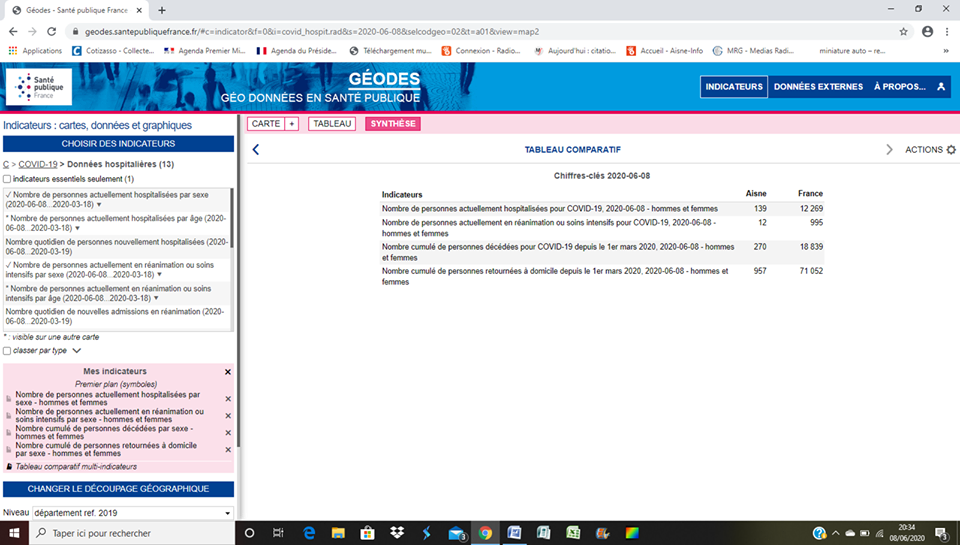Click CHANGER LE DÉCOUPAGE GÉOGRAPHIQUE button

[118, 489]
